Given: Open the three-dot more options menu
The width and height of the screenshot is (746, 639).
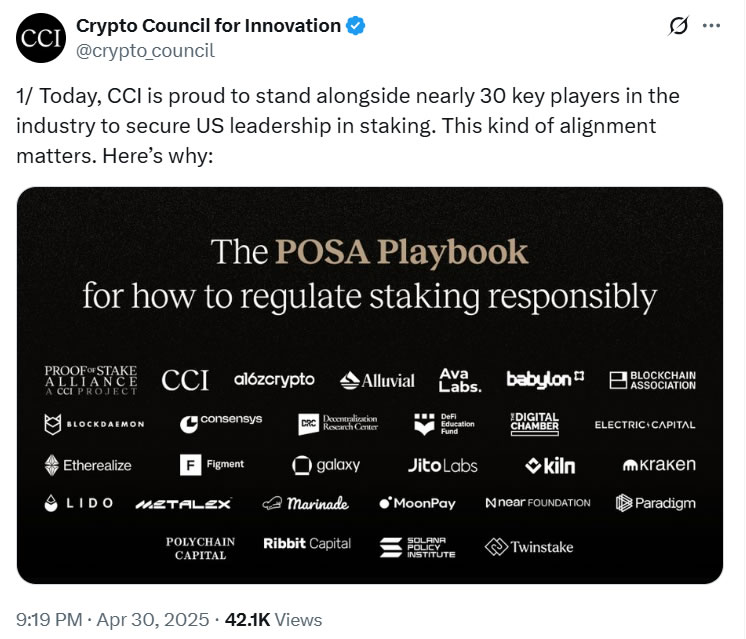Looking at the screenshot, I should click(x=711, y=27).
